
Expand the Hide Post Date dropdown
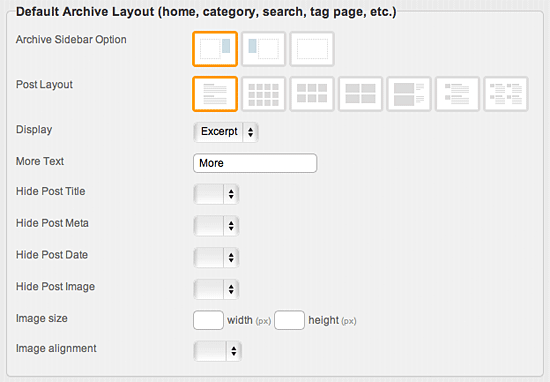(x=216, y=257)
